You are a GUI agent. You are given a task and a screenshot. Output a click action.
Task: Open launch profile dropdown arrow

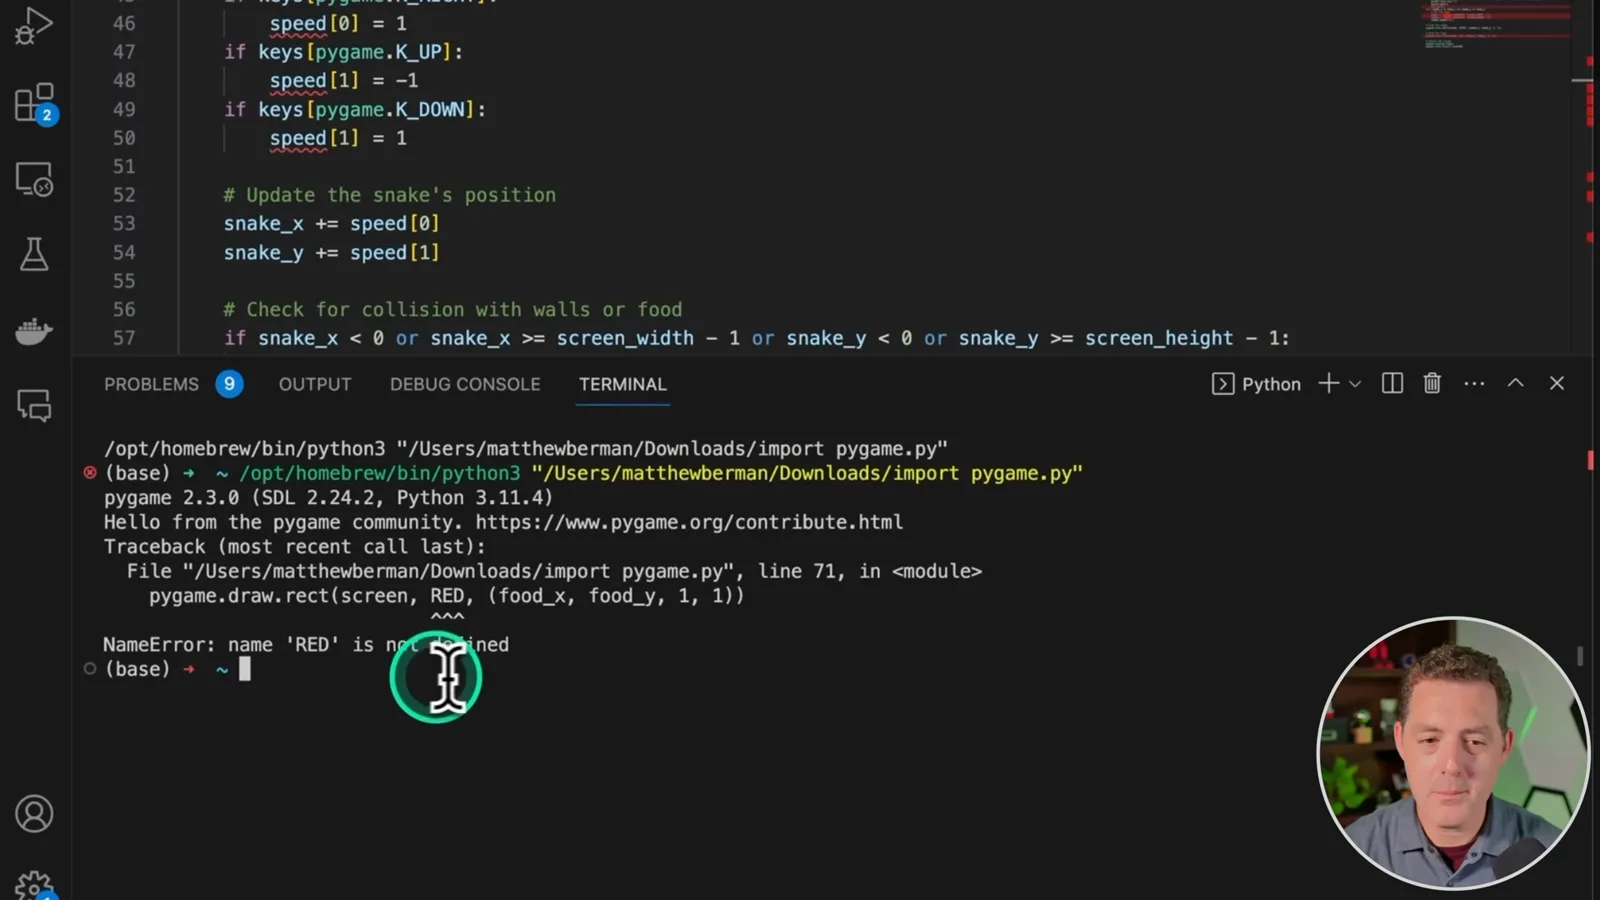1355,384
